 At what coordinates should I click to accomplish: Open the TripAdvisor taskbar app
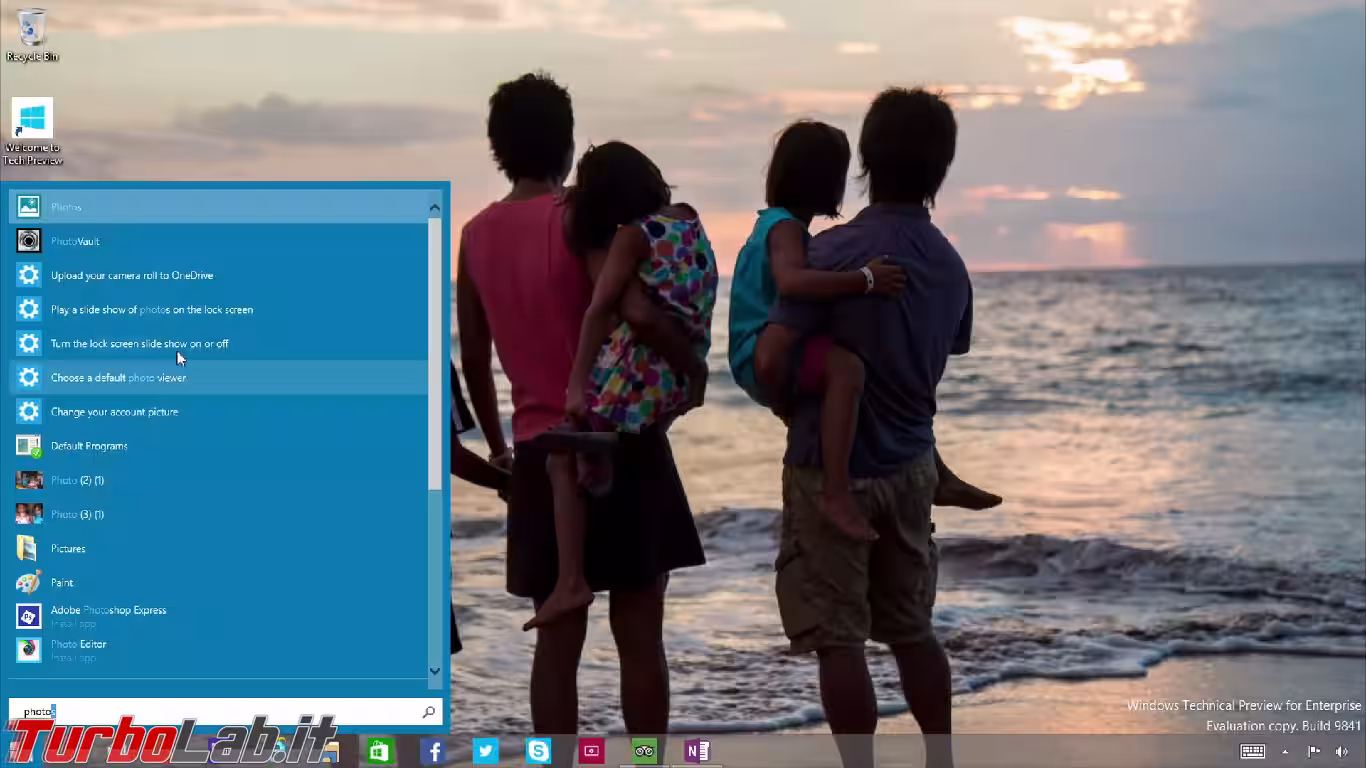tap(644, 751)
